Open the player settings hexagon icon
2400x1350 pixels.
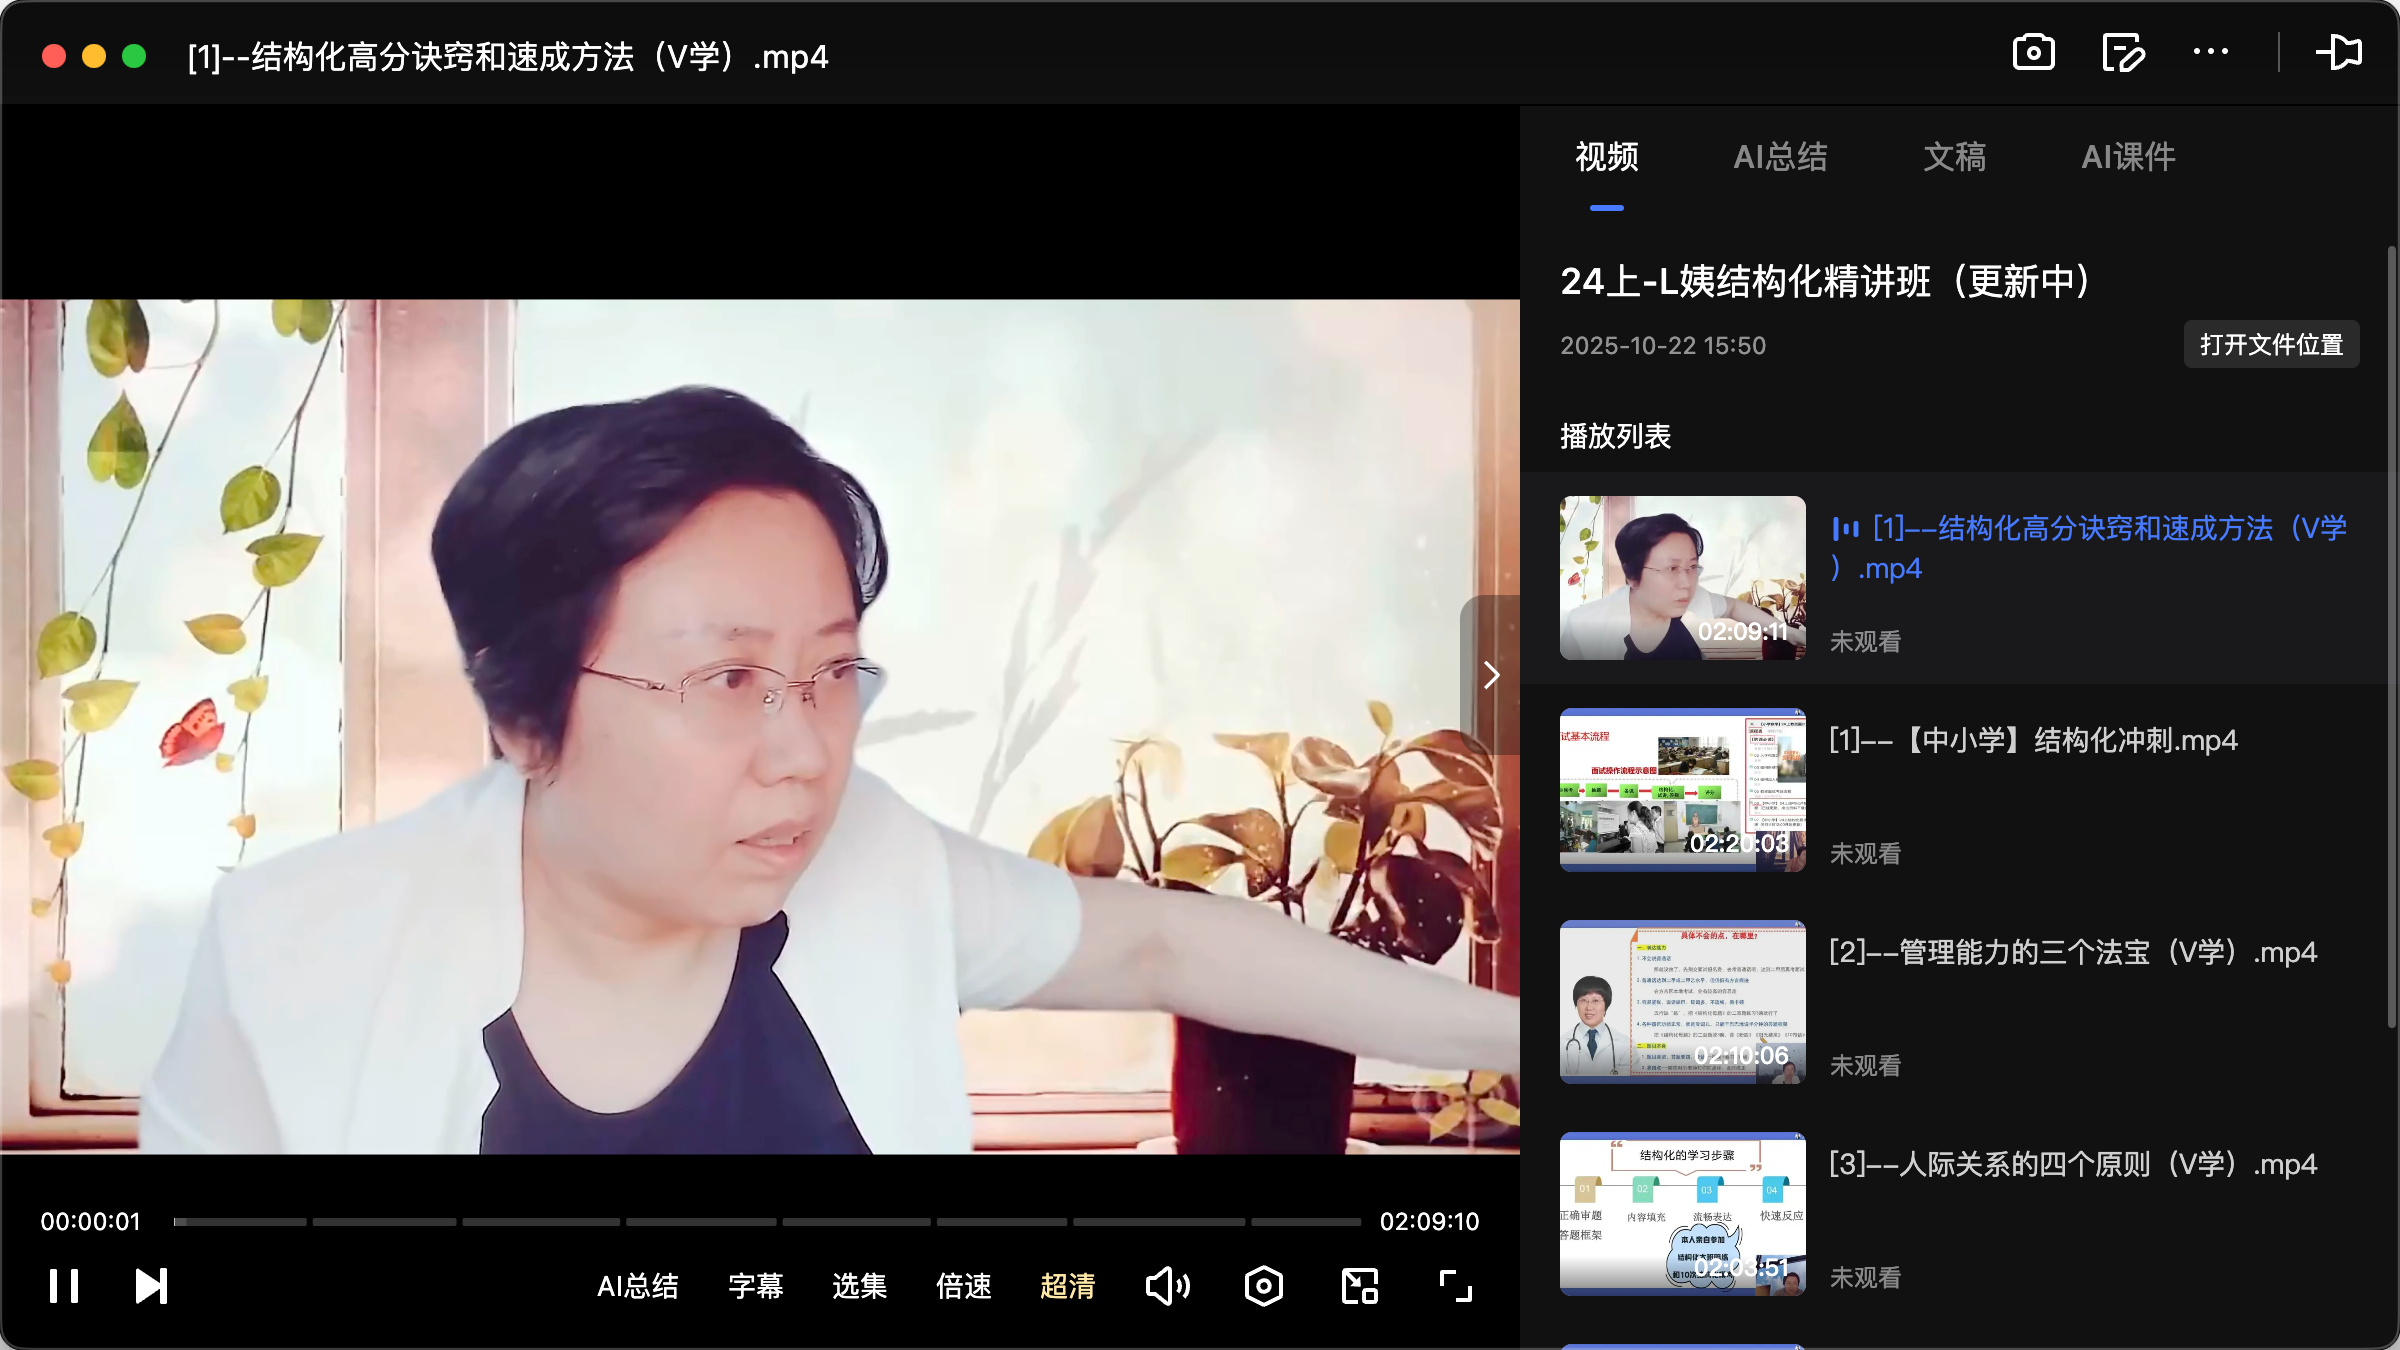tap(1263, 1287)
